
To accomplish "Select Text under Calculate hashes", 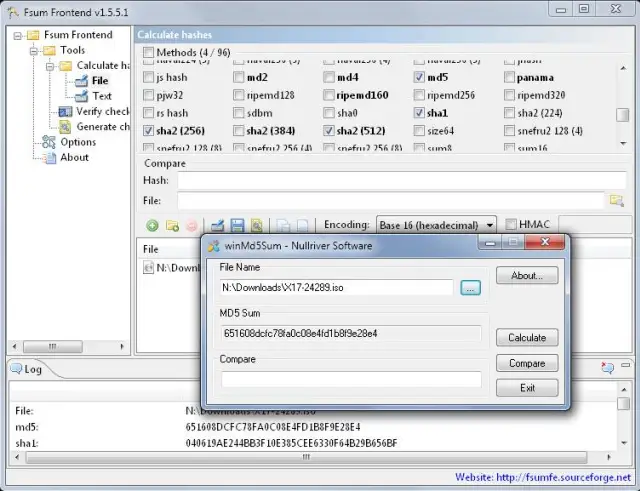I will (x=102, y=96).
